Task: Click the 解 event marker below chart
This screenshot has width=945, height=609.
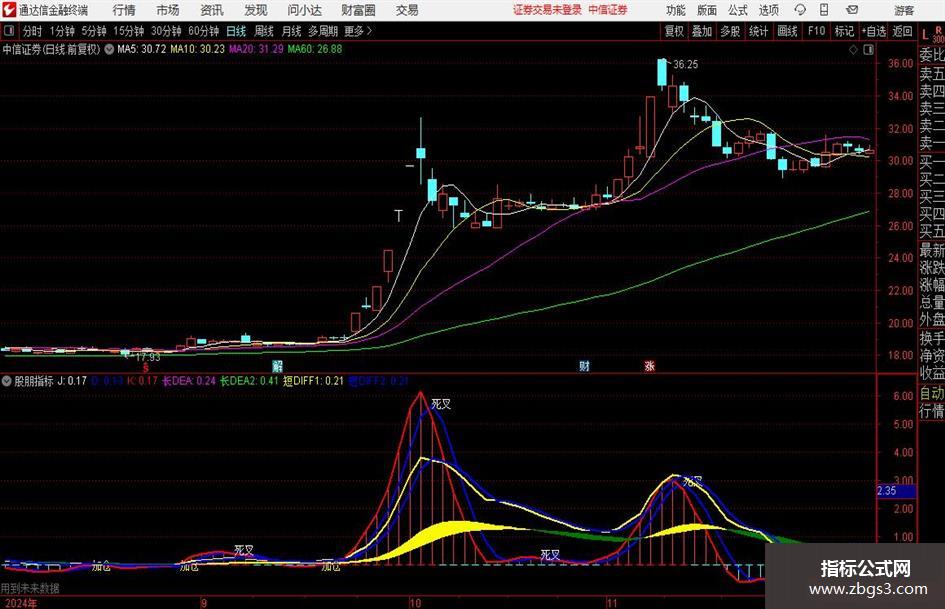Action: [x=277, y=366]
